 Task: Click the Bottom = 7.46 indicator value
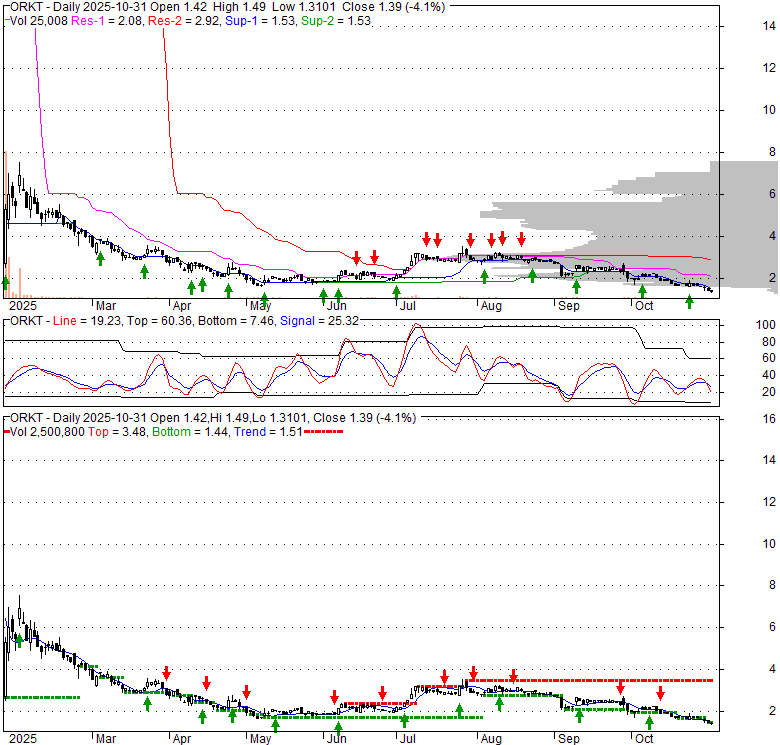click(x=236, y=321)
